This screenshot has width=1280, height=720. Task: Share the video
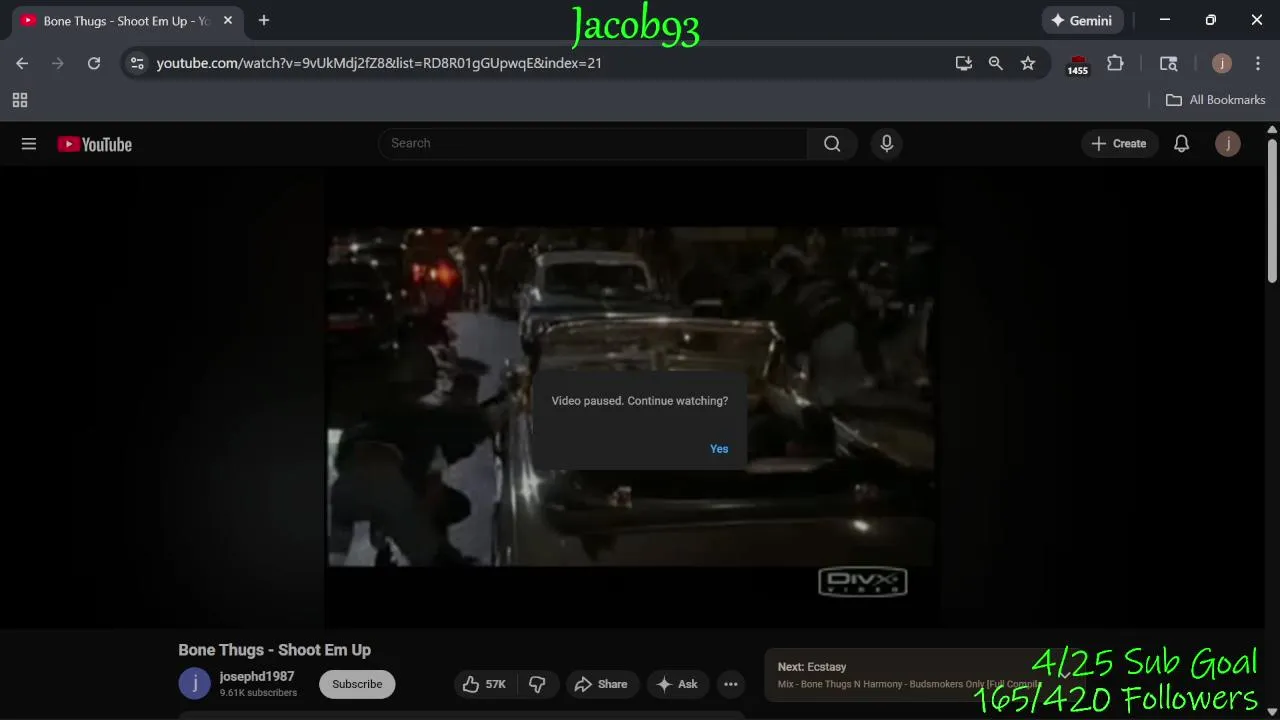(x=601, y=684)
